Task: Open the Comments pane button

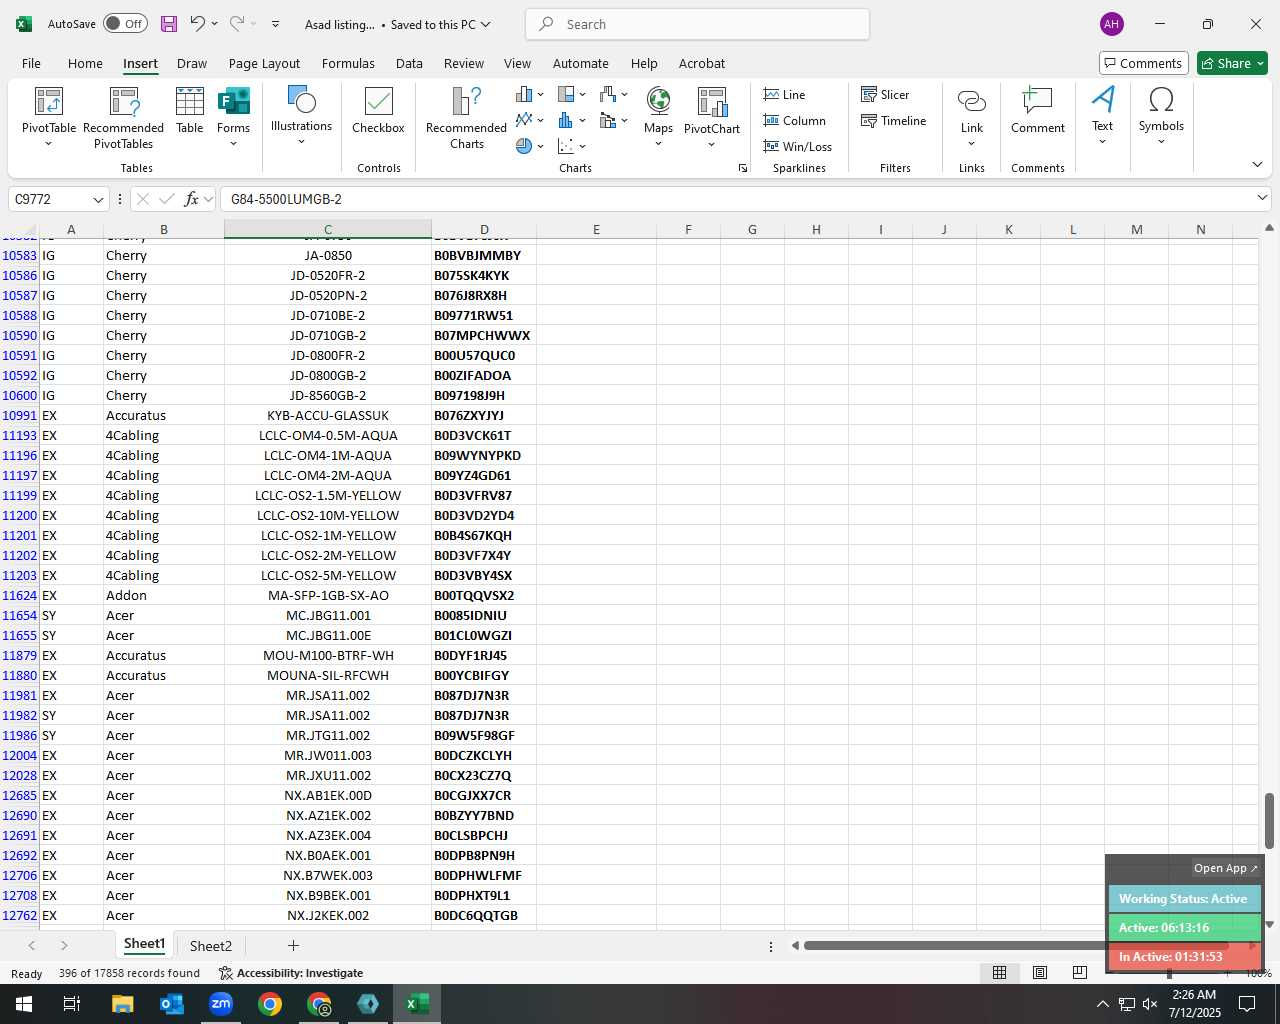Action: (1143, 63)
